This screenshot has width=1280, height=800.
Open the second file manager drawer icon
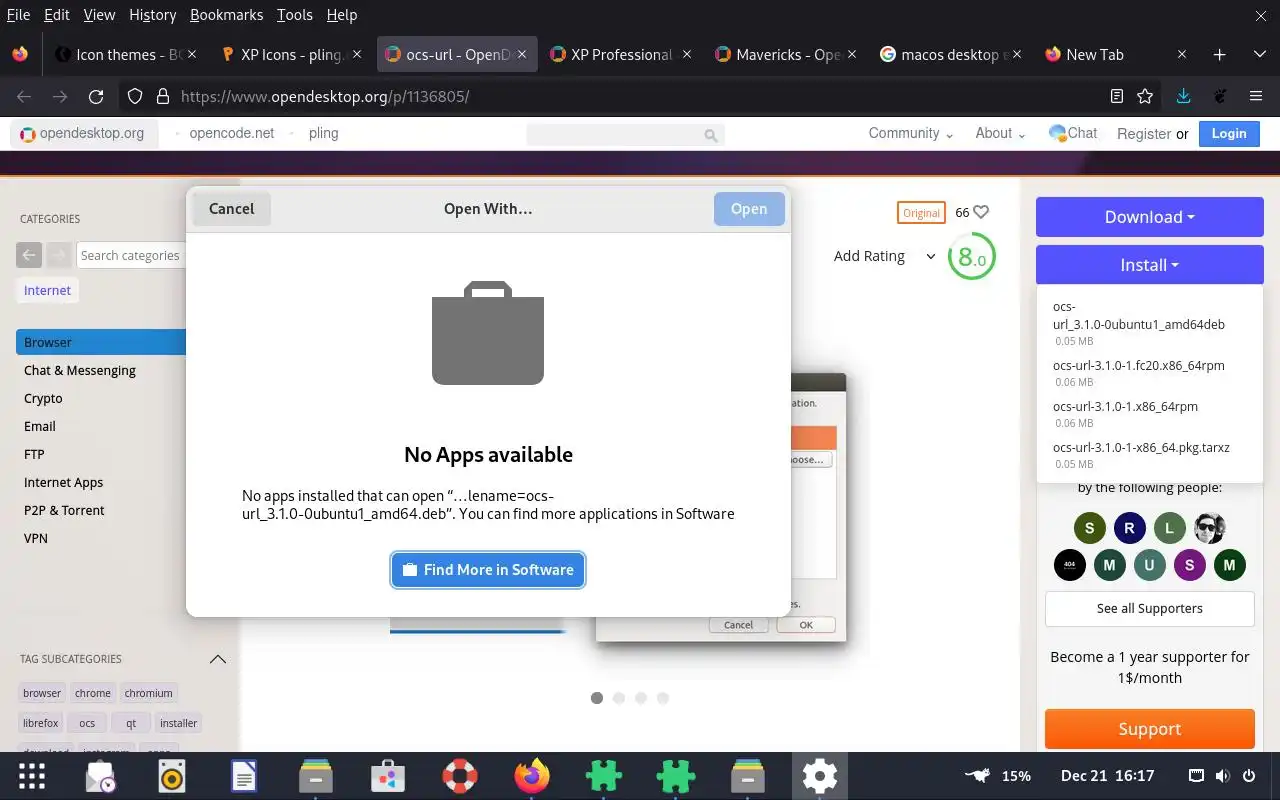click(x=748, y=776)
